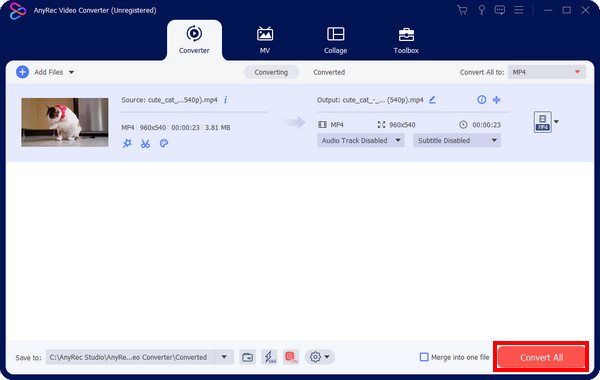Click the register key icon
This screenshot has width=600, height=380.
coord(481,10)
